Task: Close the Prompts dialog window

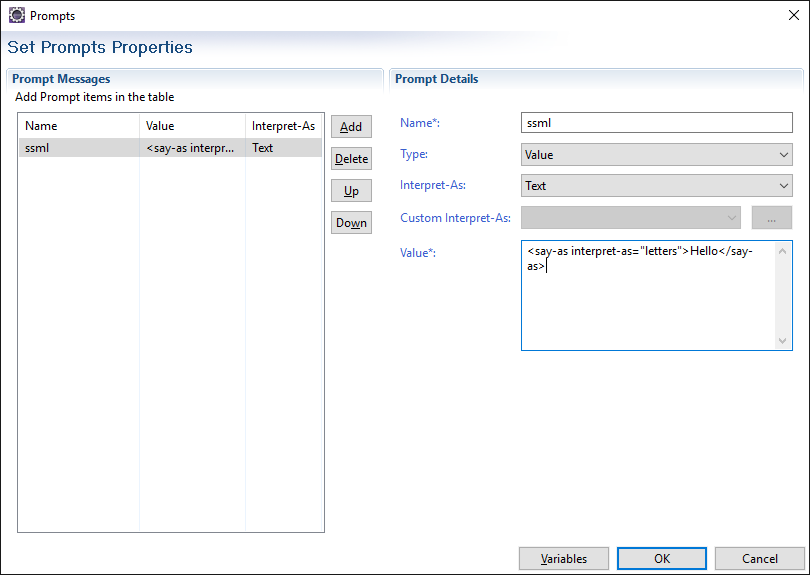Action: 793,15
